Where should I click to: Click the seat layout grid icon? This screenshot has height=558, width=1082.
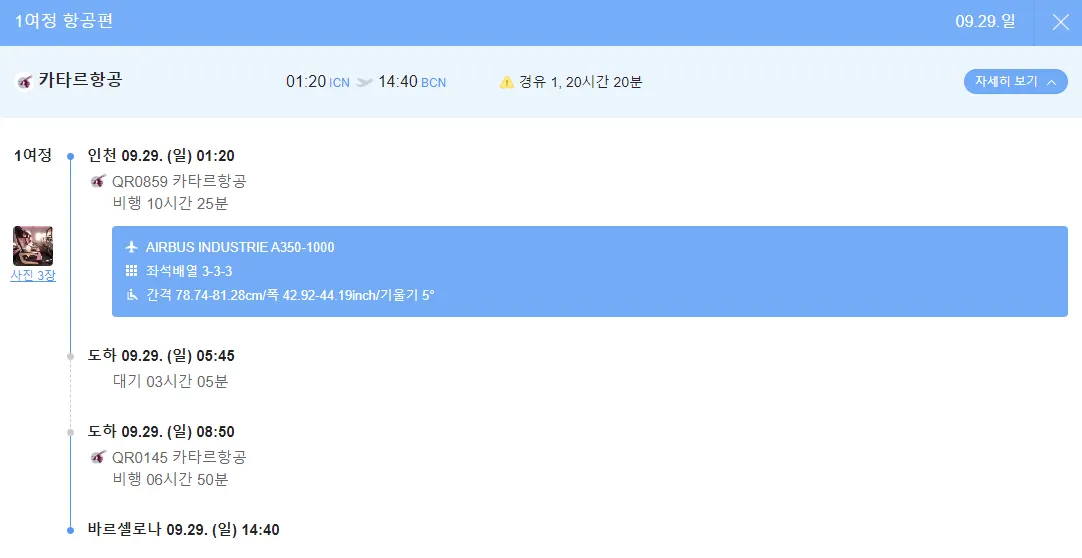click(x=132, y=270)
